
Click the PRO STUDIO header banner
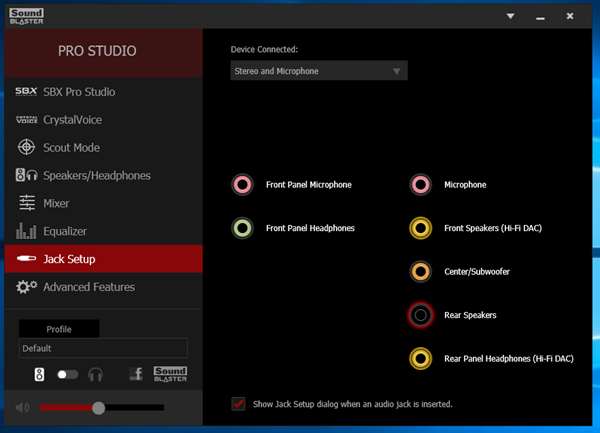point(104,53)
